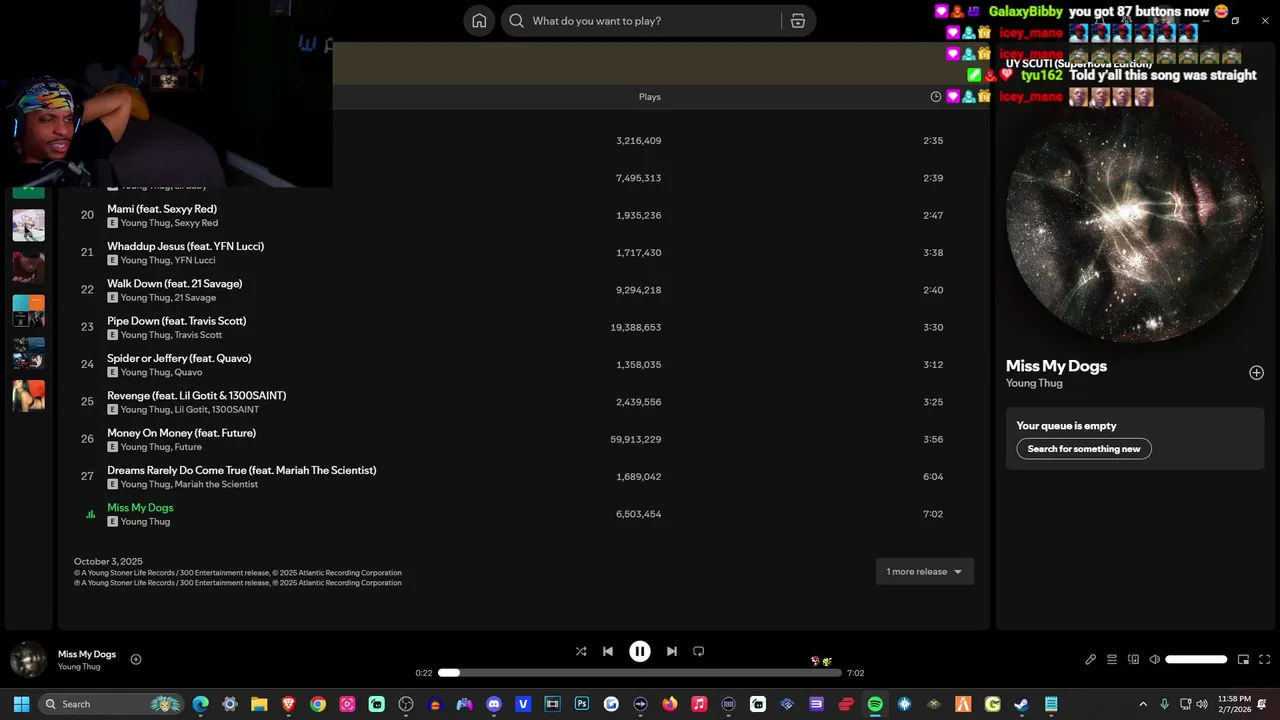The image size is (1280, 720).
Task: Open Discord from the taskbar
Action: (494, 704)
